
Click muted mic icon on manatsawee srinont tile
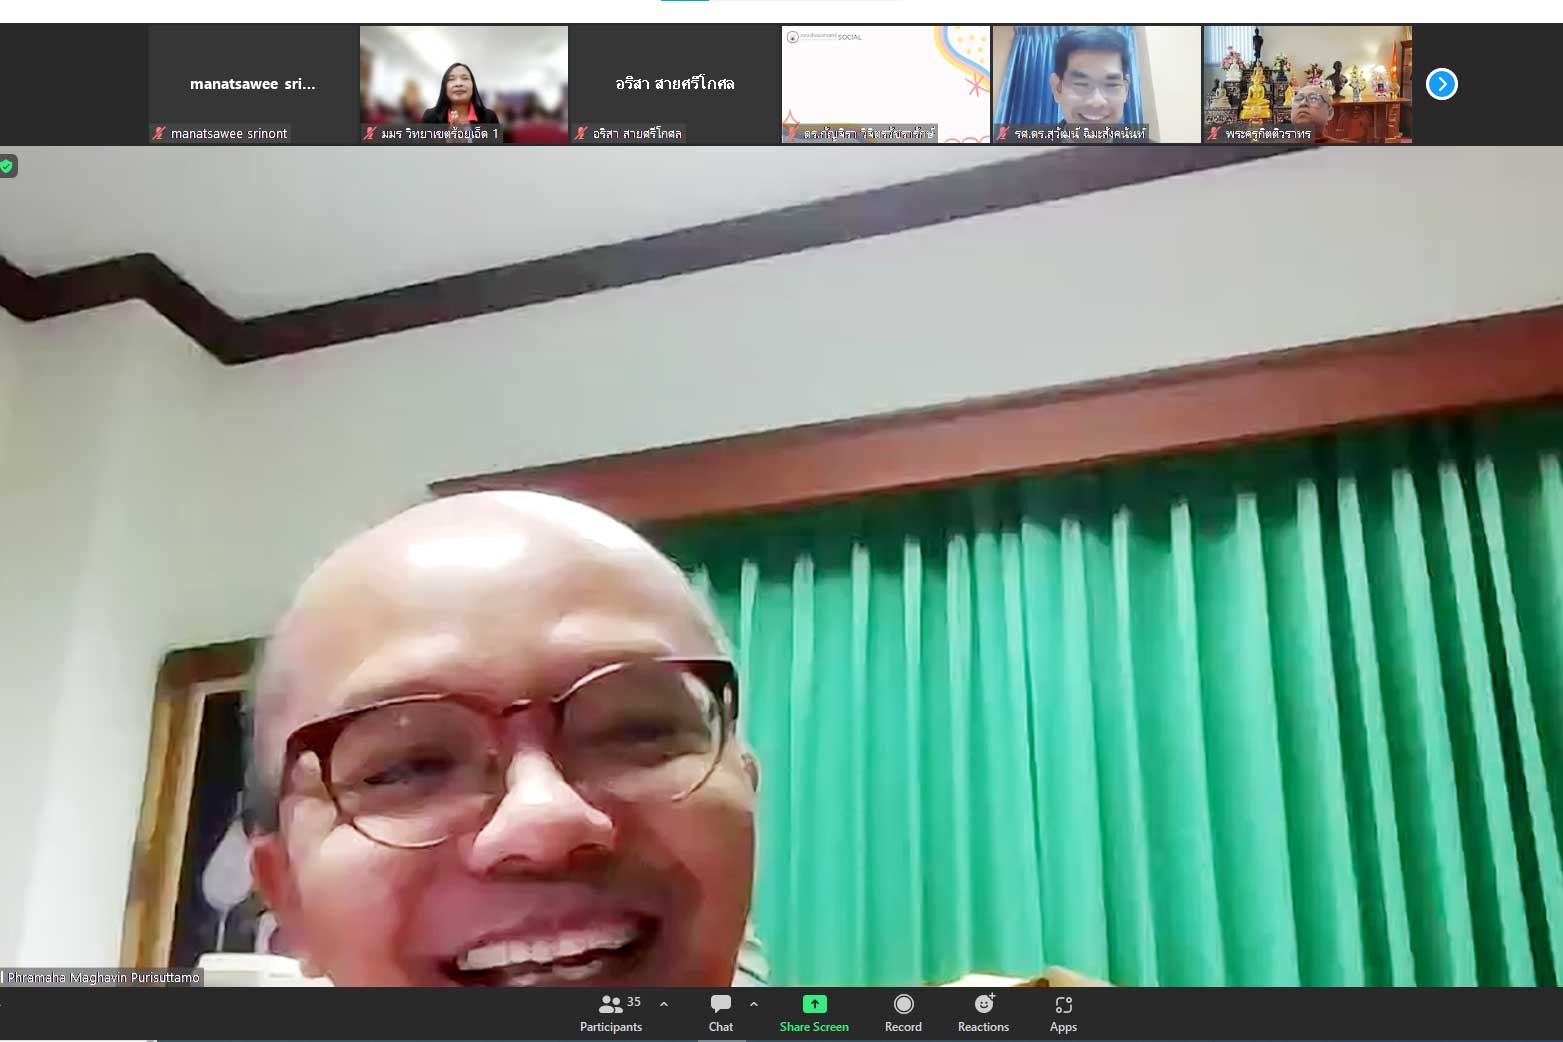(159, 133)
